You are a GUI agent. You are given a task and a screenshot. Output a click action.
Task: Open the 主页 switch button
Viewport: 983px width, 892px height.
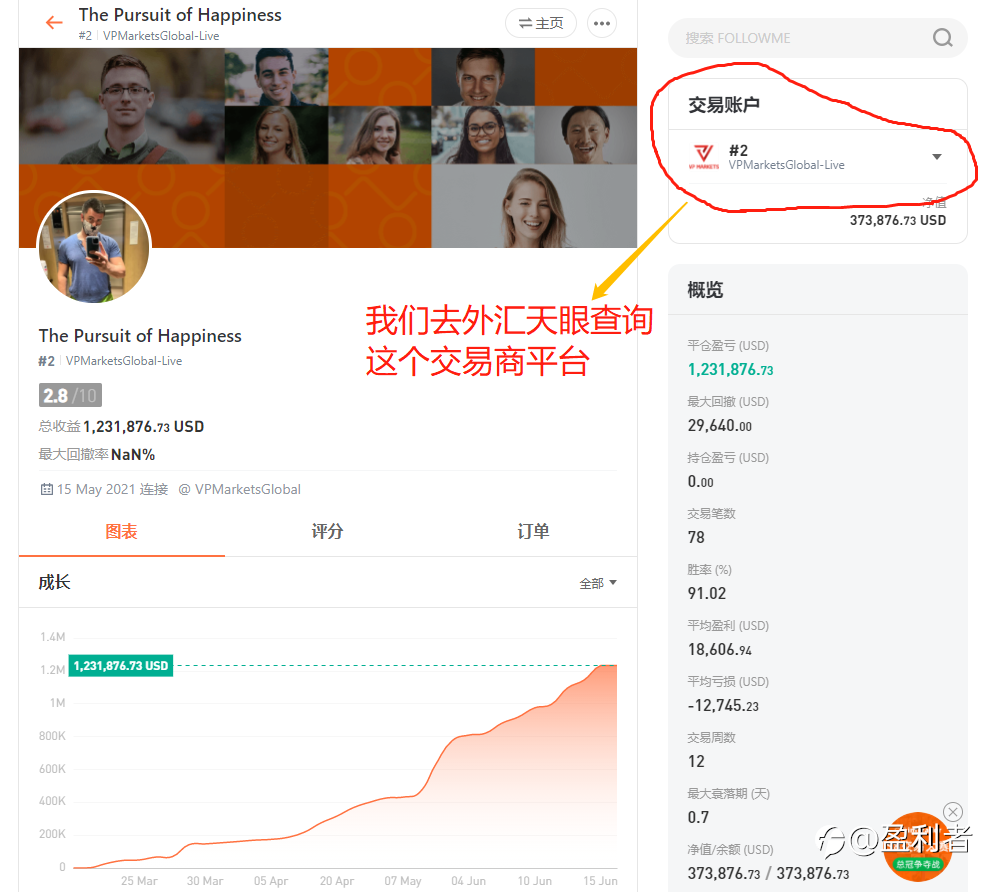[x=540, y=23]
